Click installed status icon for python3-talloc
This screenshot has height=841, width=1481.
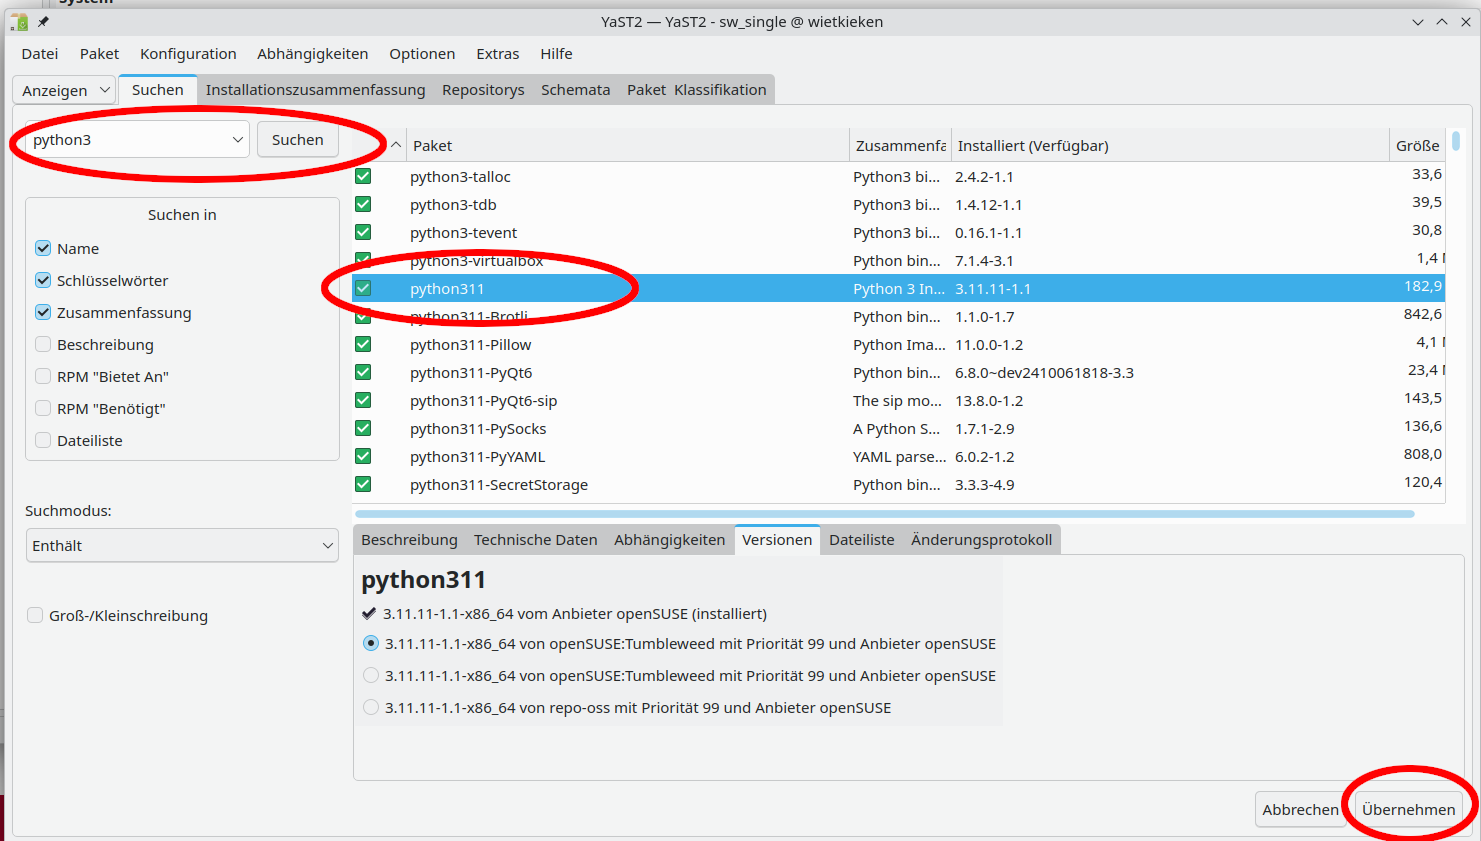[363, 177]
